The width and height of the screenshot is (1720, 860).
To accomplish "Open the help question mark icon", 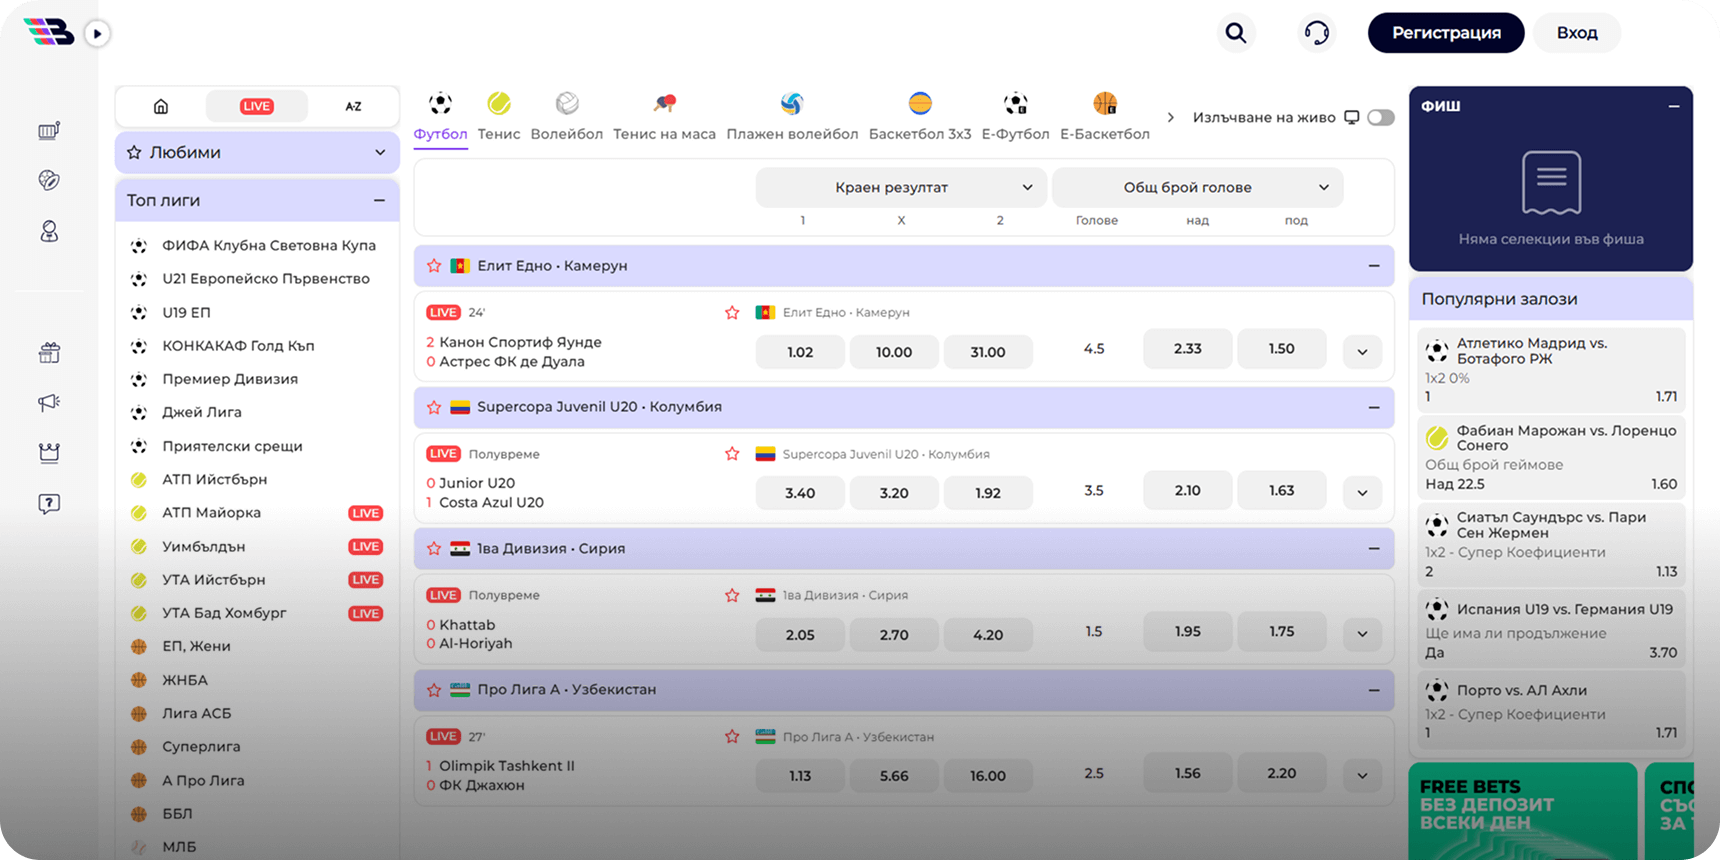I will pos(49,503).
